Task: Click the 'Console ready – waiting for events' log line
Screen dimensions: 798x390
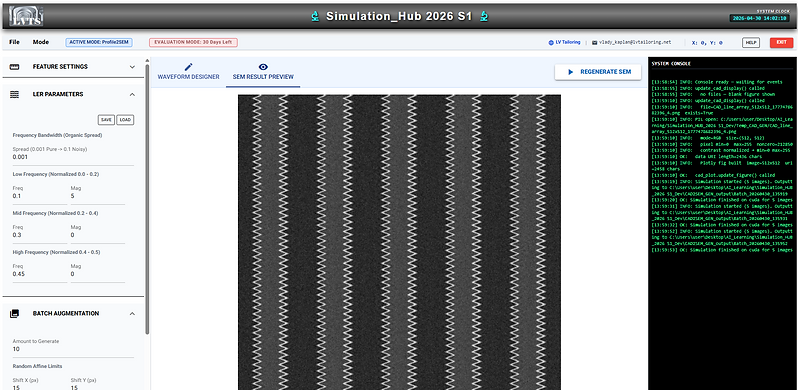Action: (x=717, y=82)
